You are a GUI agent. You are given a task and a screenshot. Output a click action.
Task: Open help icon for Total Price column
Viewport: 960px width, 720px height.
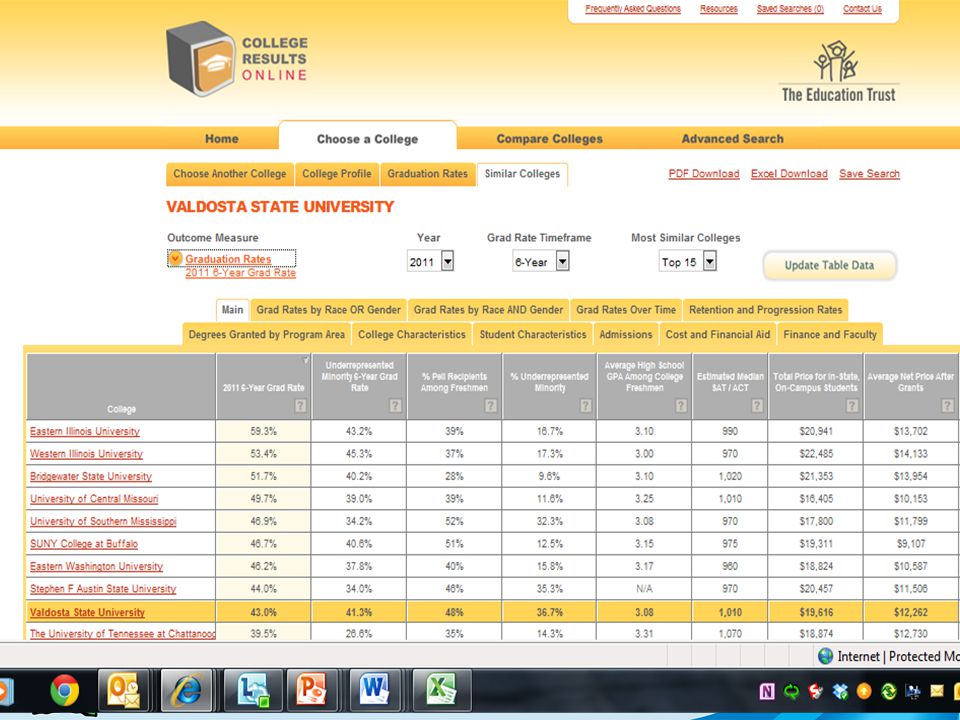852,406
